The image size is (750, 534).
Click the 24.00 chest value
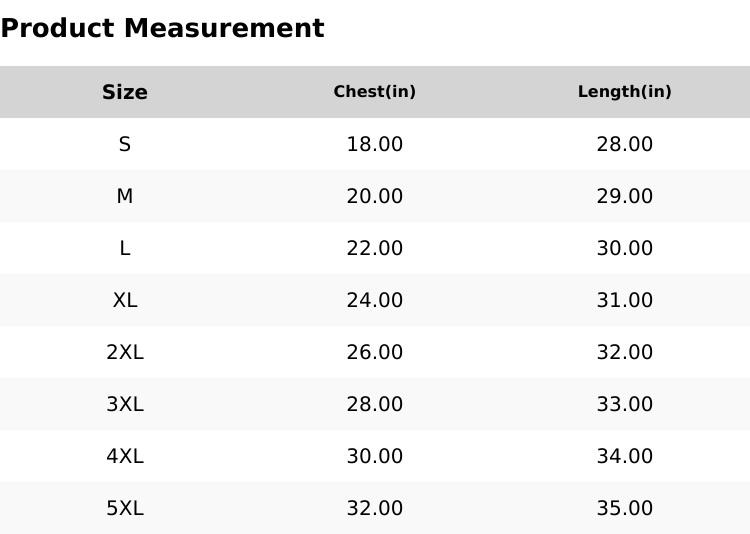375,300
